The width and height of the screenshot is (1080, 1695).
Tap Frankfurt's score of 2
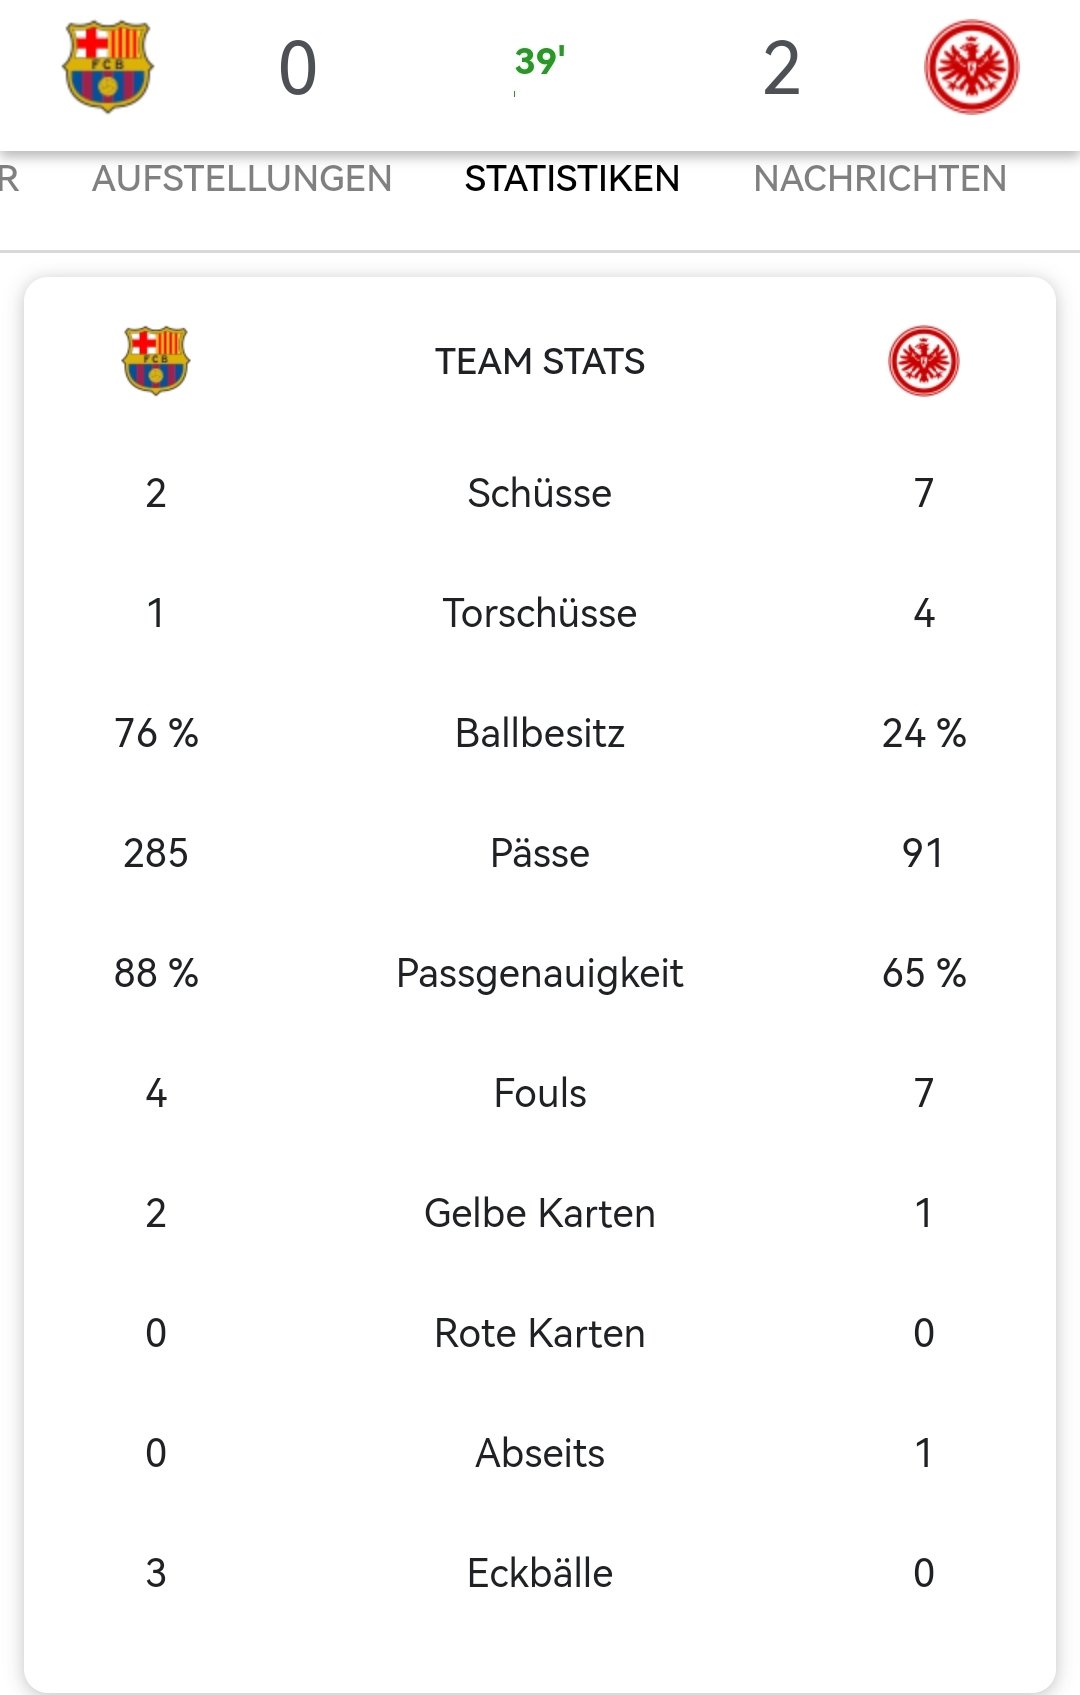tap(782, 69)
